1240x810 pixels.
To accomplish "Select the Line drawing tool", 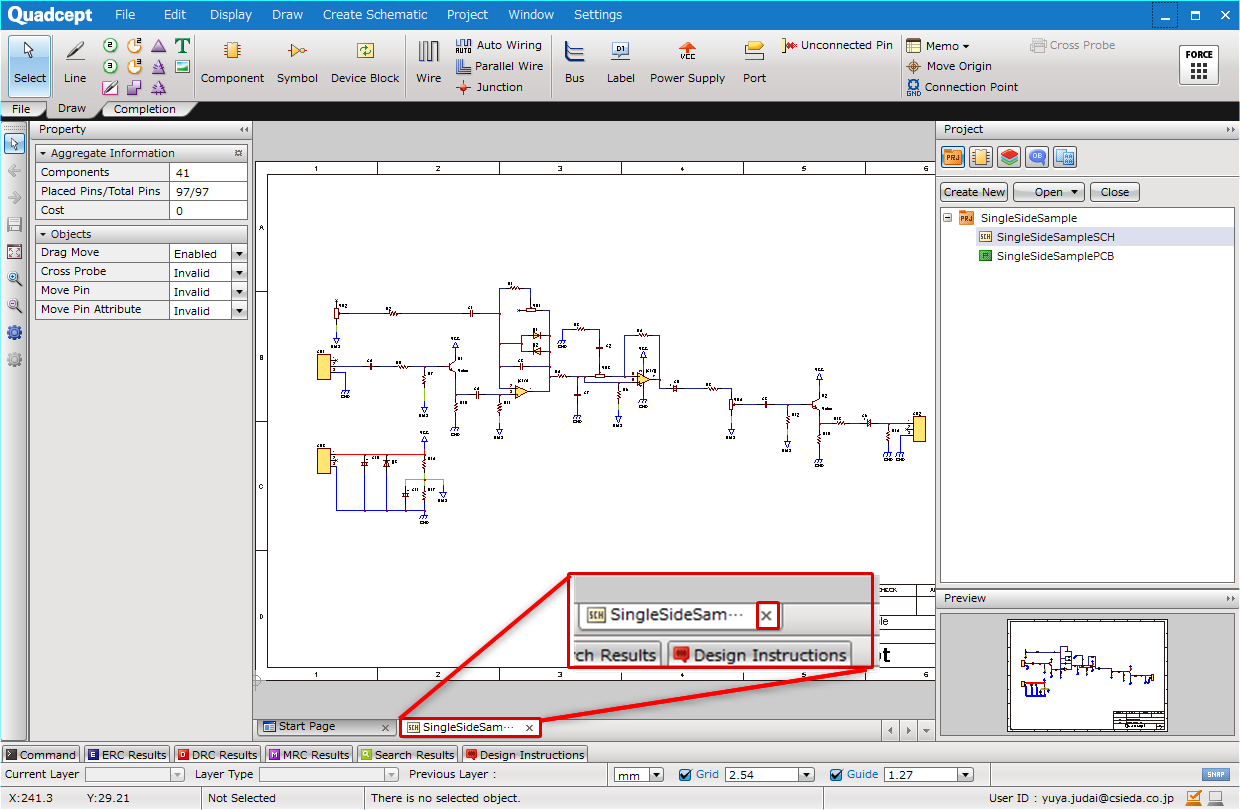I will pos(75,62).
